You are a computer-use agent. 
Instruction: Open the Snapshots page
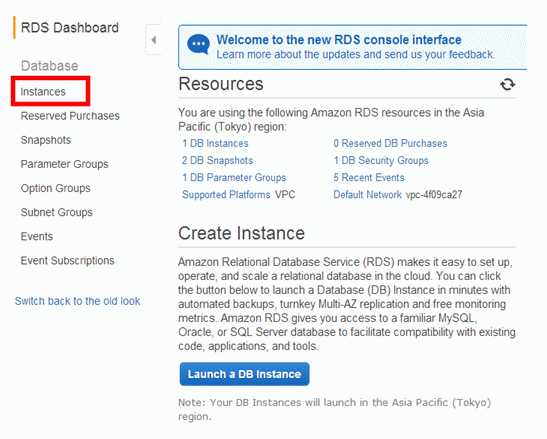[46, 140]
